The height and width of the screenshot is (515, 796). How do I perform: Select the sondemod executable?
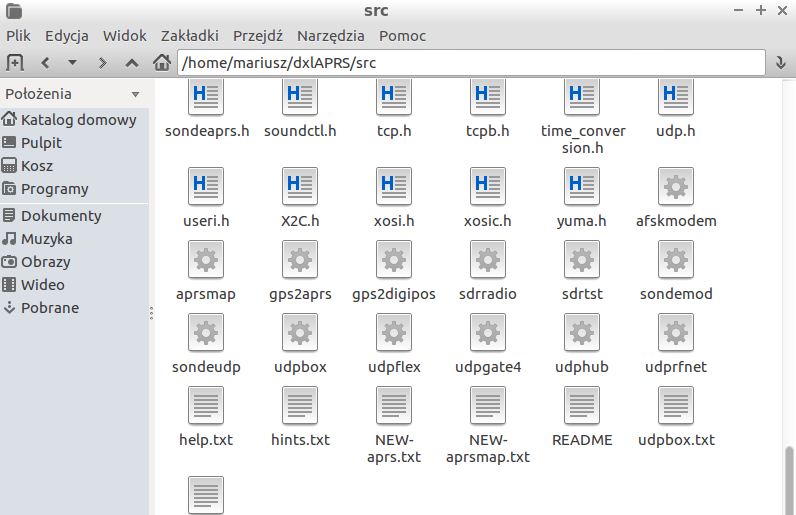click(676, 271)
